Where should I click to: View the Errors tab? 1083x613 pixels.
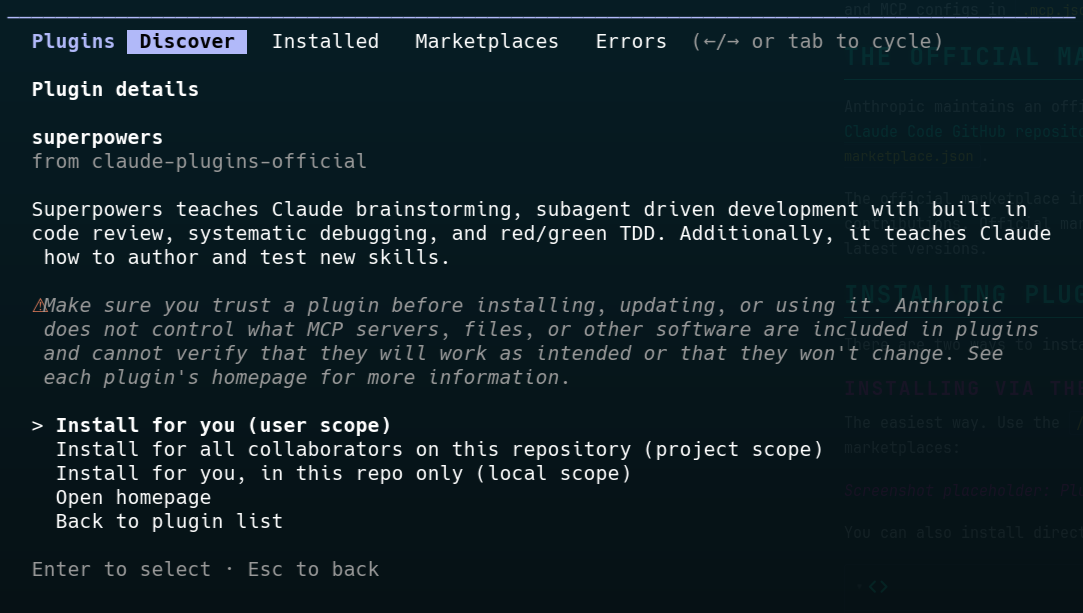(x=631, y=41)
